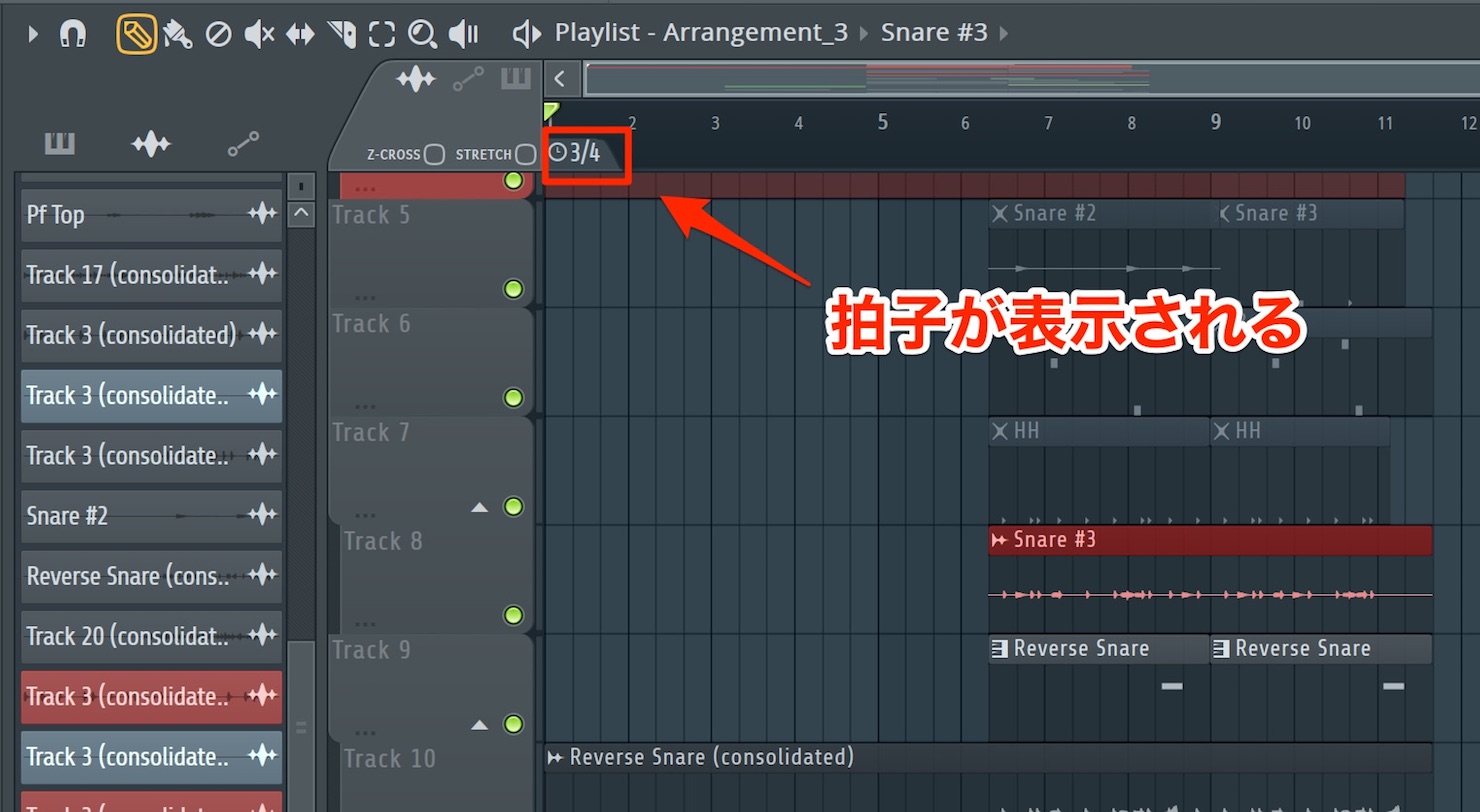Open audio icon menu on red Snare #3 clip
The height and width of the screenshot is (812, 1480).
999,540
